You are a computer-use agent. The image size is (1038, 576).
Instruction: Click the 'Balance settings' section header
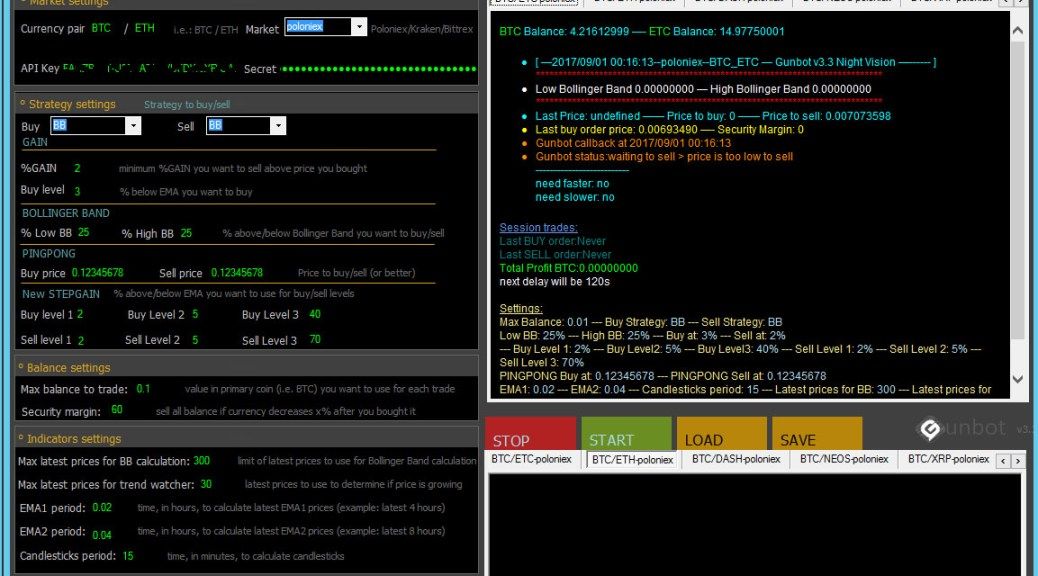point(68,367)
